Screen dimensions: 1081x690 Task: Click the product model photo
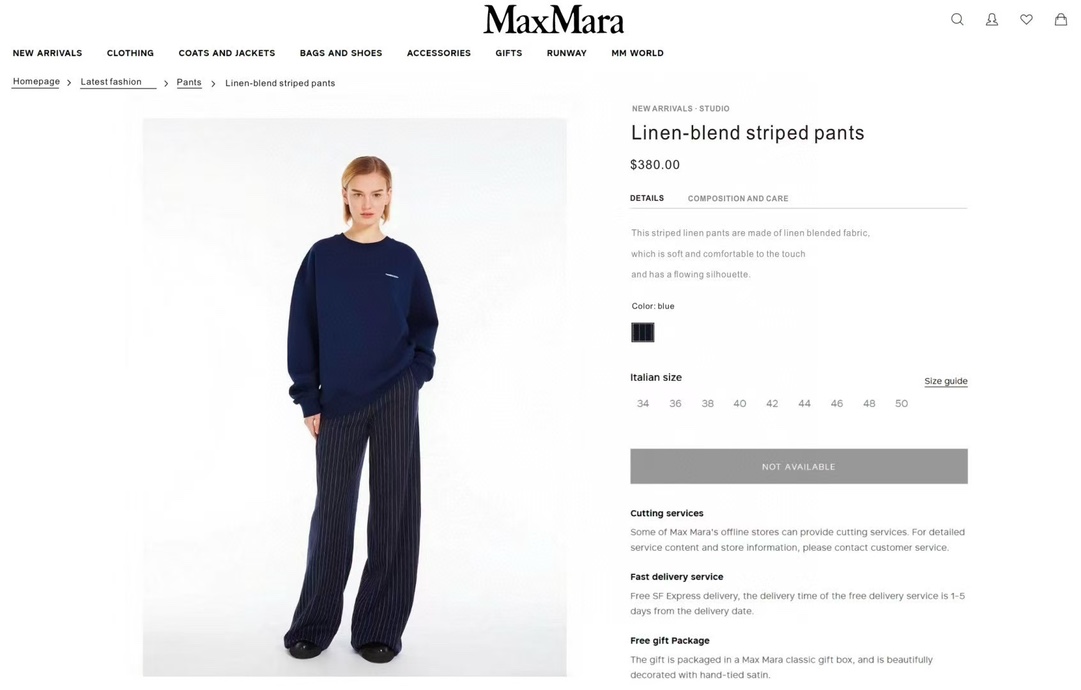tap(354, 397)
